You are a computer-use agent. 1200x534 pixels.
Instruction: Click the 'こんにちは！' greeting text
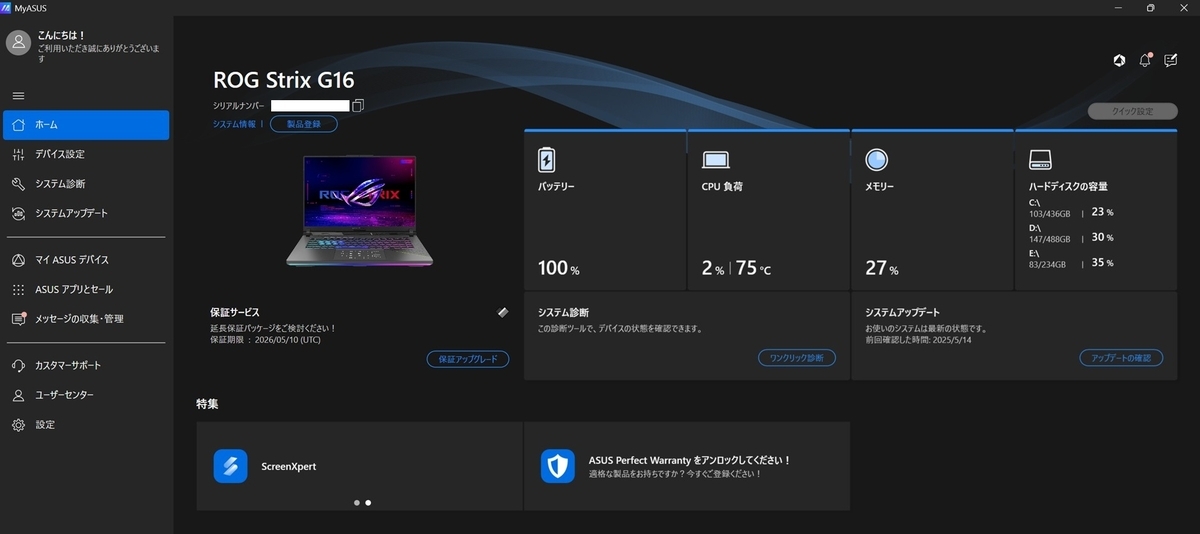coord(61,35)
